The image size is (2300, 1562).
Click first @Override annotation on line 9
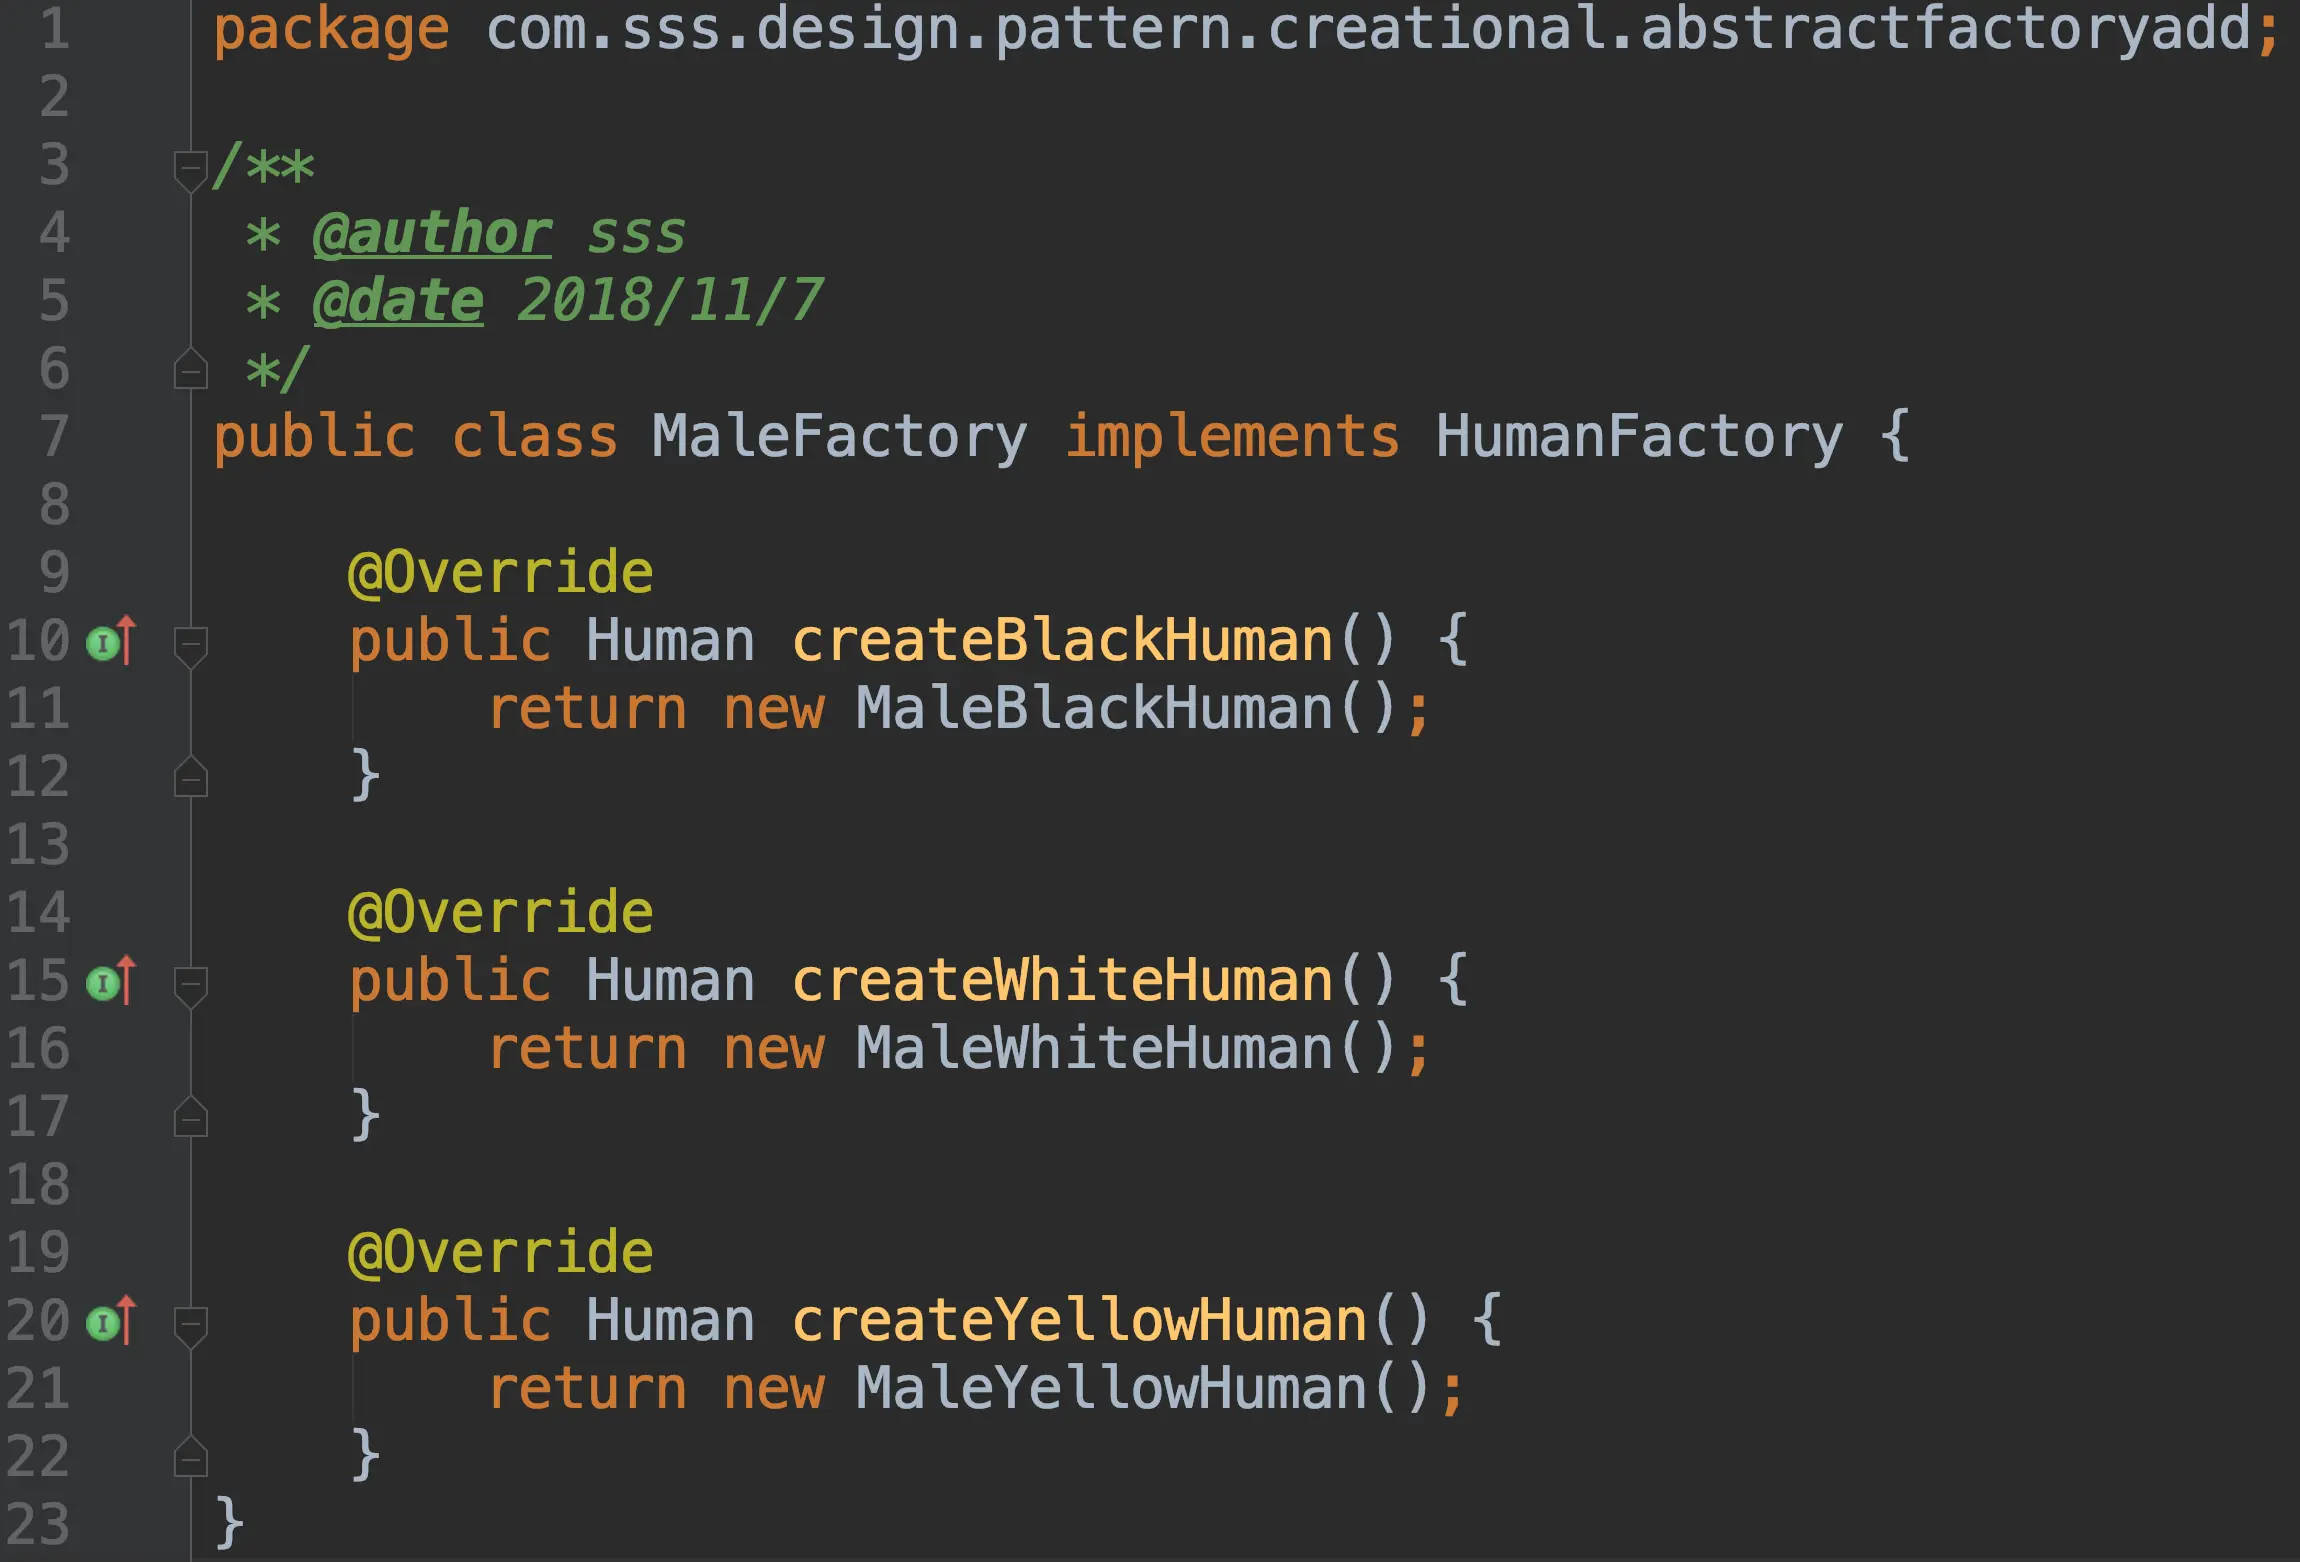[500, 574]
